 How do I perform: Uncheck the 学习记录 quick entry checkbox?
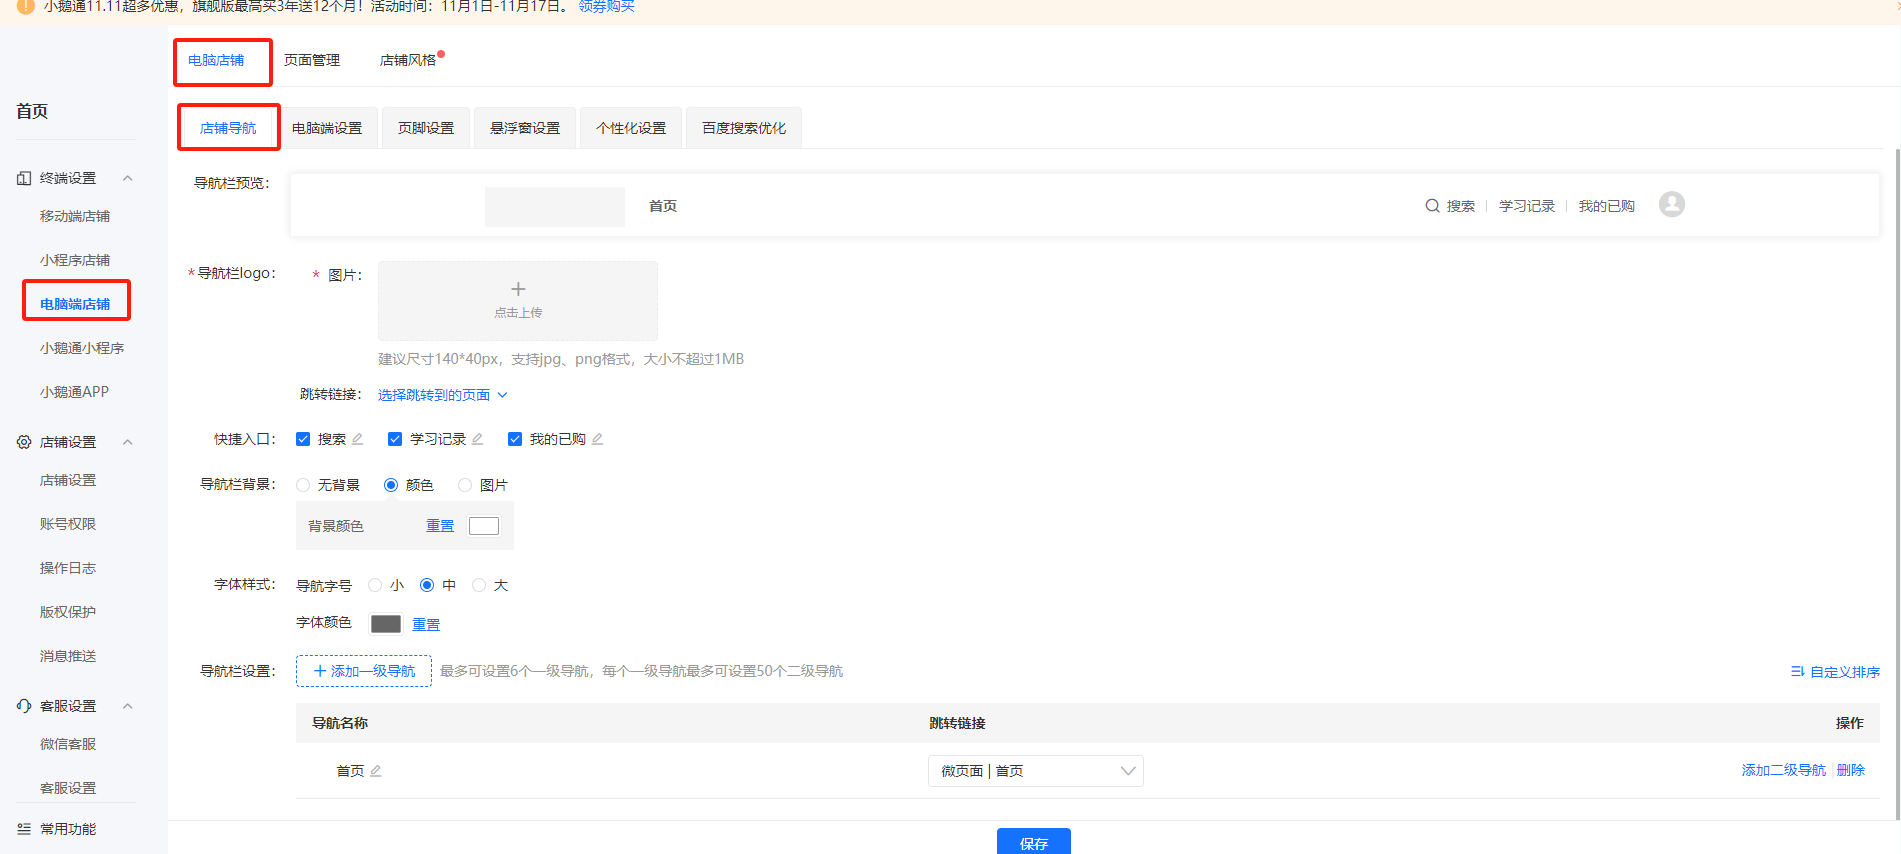point(395,439)
